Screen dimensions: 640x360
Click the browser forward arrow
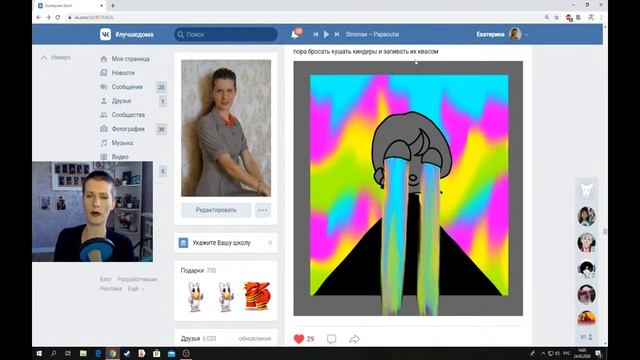click(x=48, y=18)
